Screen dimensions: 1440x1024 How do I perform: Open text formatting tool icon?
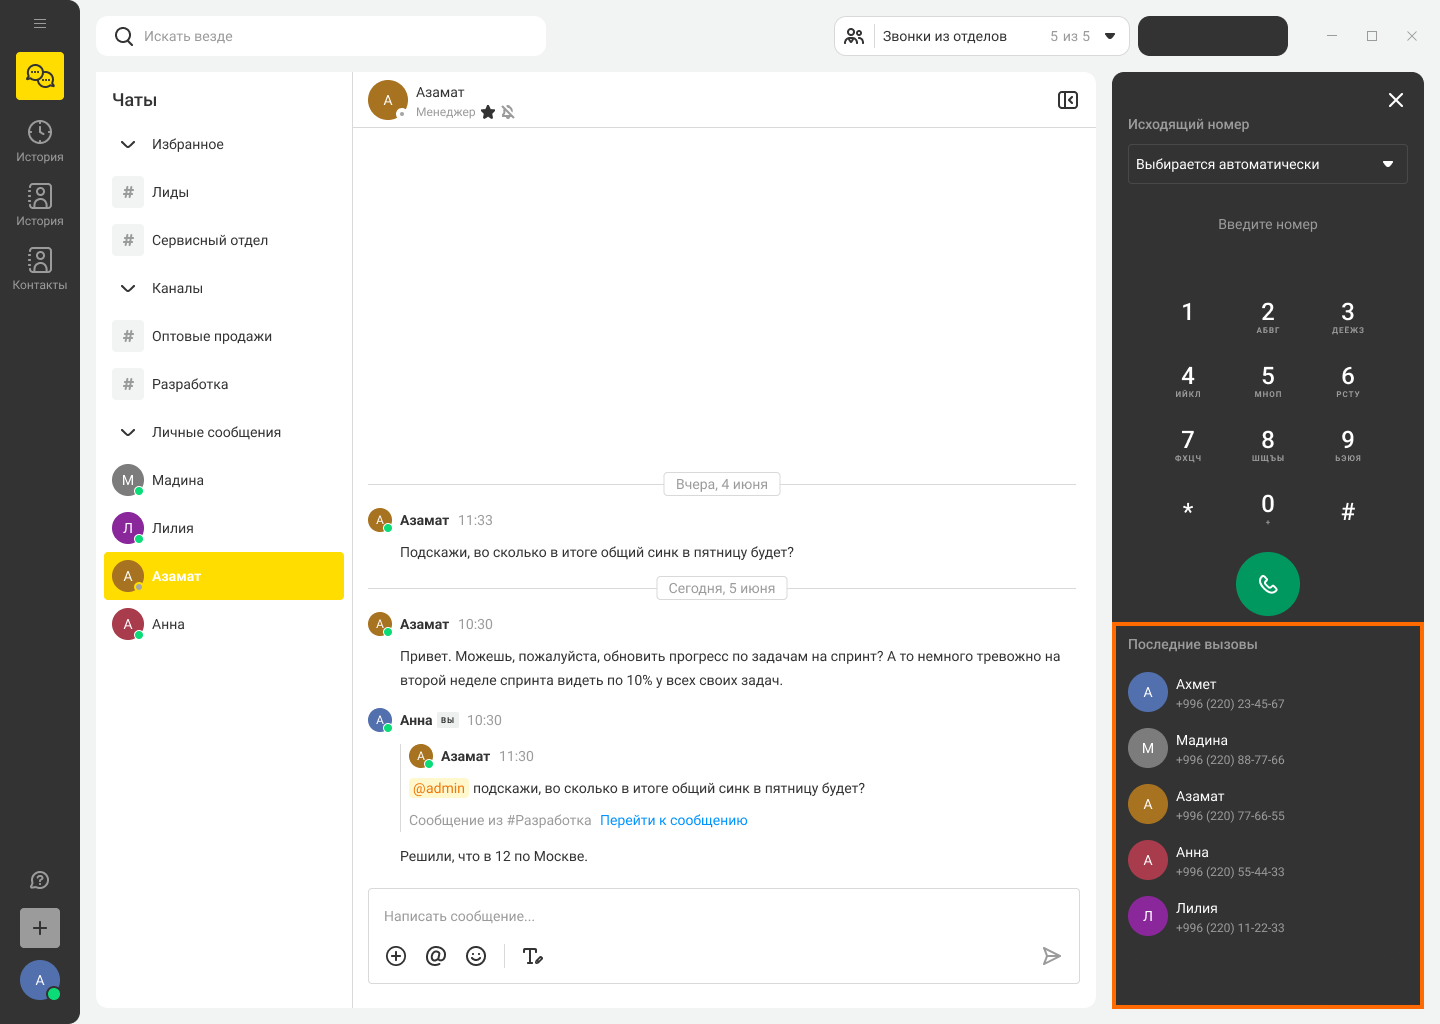[533, 956]
